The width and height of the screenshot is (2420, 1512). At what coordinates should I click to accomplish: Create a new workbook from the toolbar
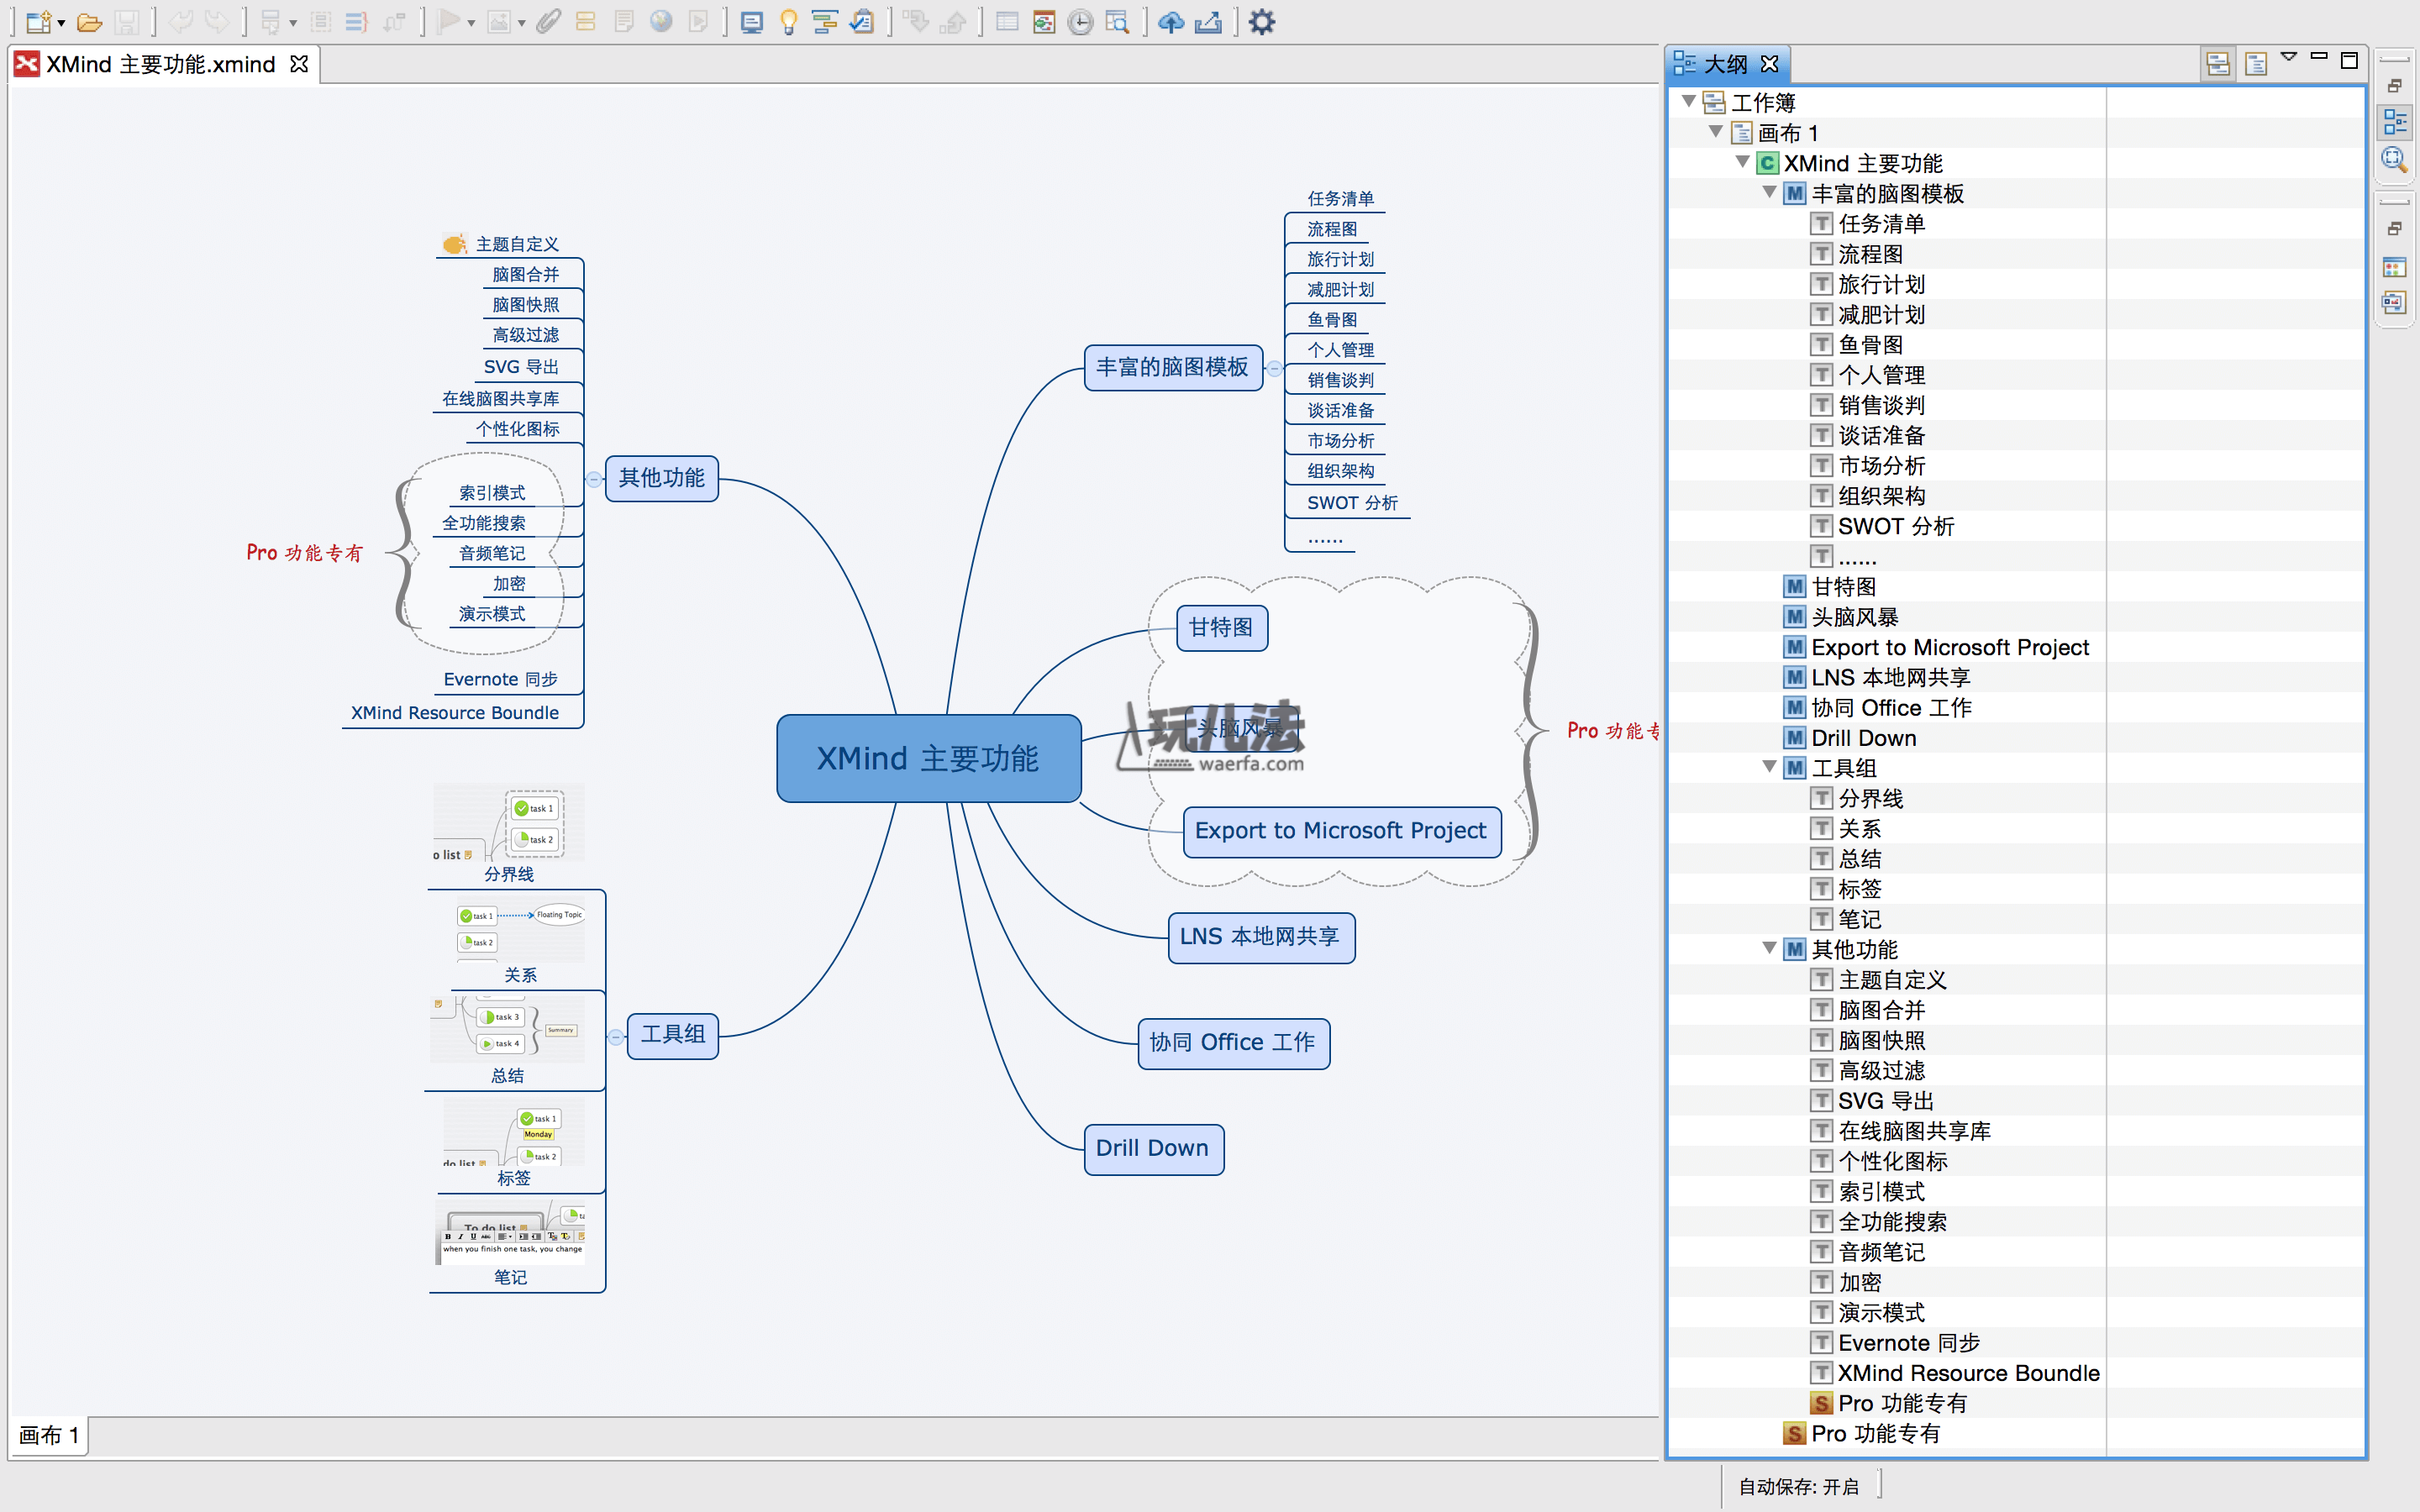(x=39, y=22)
